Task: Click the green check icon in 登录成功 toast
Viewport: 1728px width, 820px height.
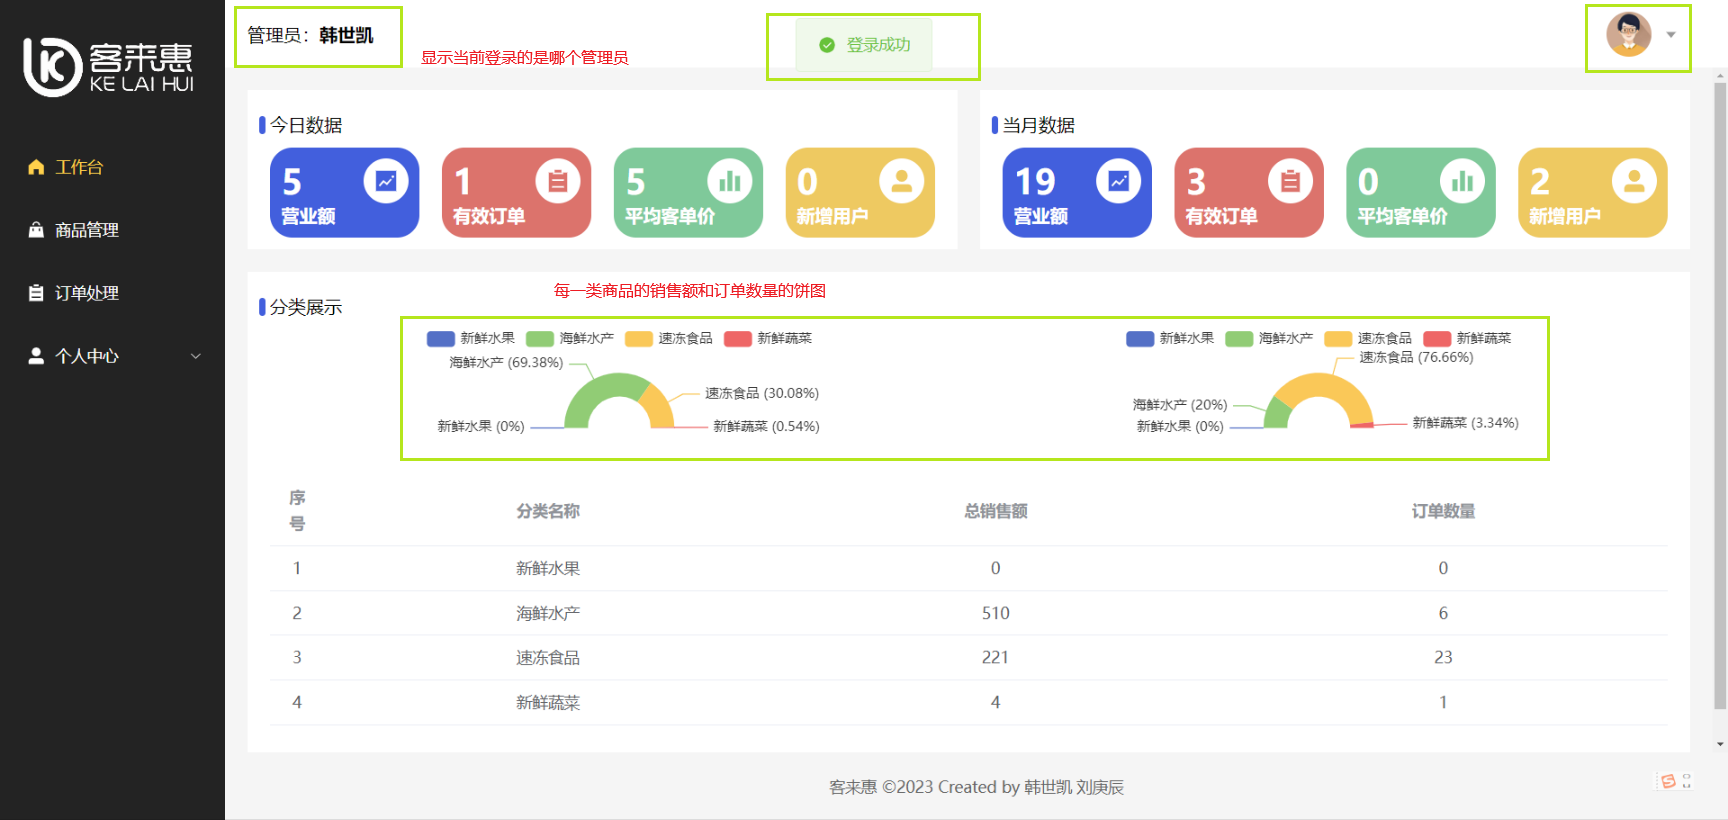Action: pos(827,45)
